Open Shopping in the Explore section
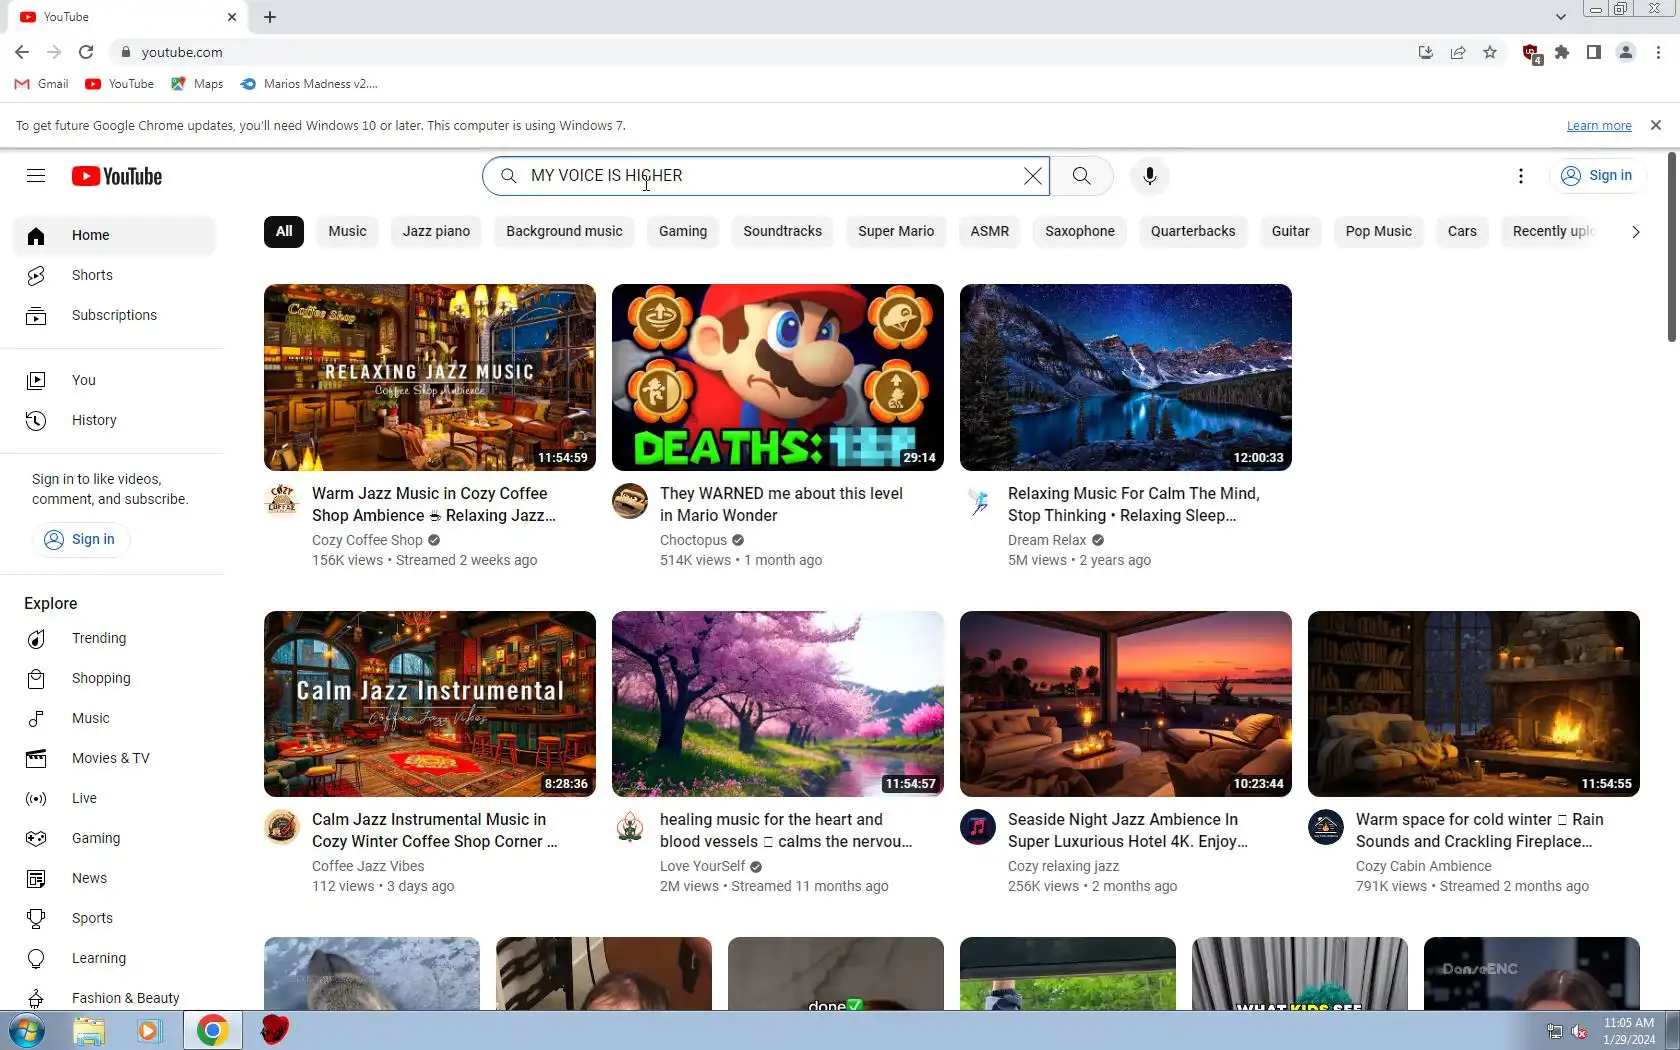Screen dimensions: 1680x1050 [x=114, y=678]
